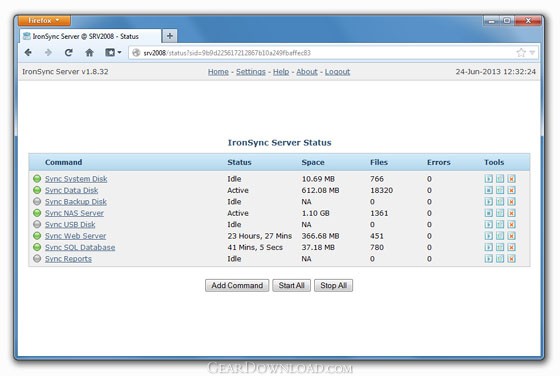Open the Sync USB Disk command link
This screenshot has width=560, height=376.
pos(70,225)
